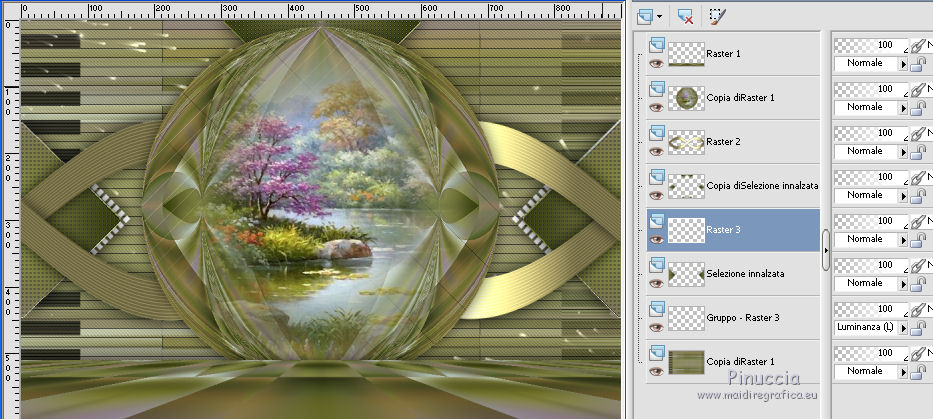Click opacity slider of striped Copia diRaster 1
933x419 pixels.
click(x=872, y=354)
